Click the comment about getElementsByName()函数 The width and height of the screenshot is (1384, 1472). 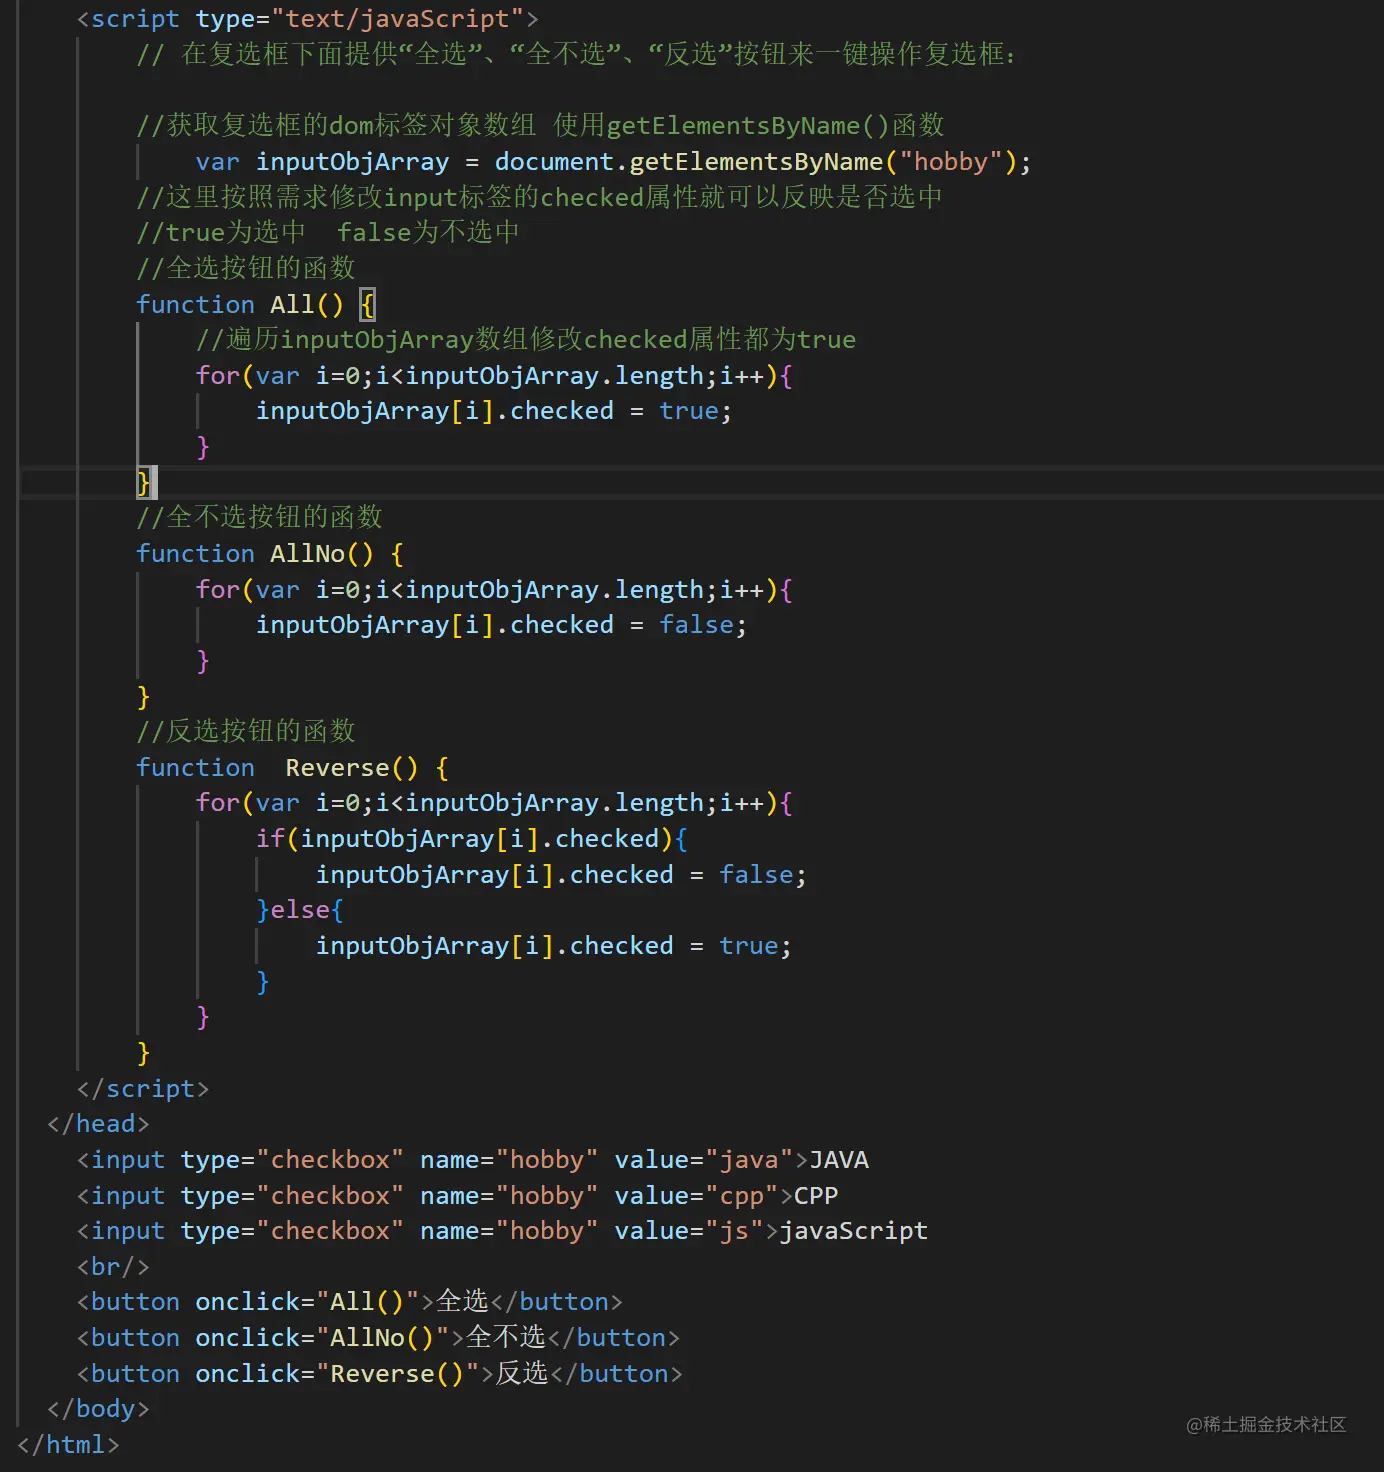point(540,125)
